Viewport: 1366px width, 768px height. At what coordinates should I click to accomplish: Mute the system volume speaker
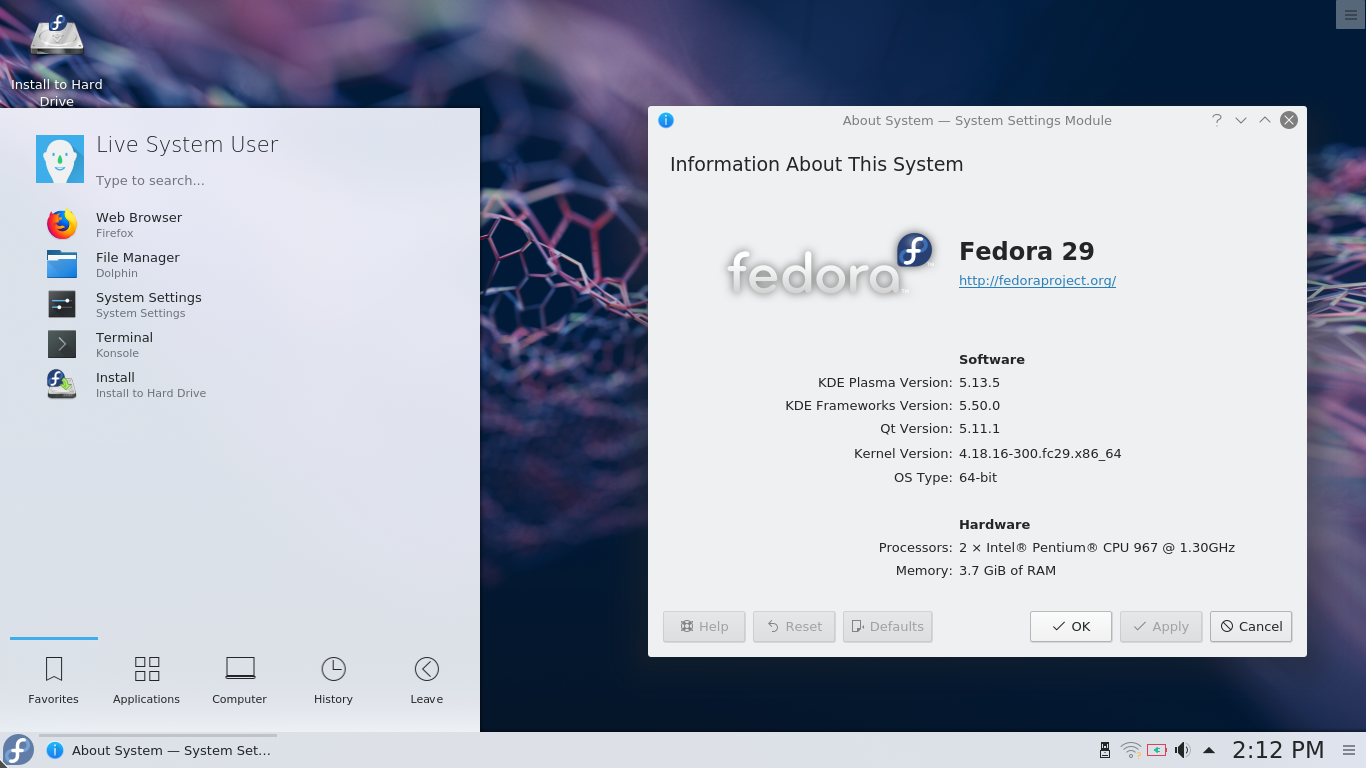[1183, 749]
